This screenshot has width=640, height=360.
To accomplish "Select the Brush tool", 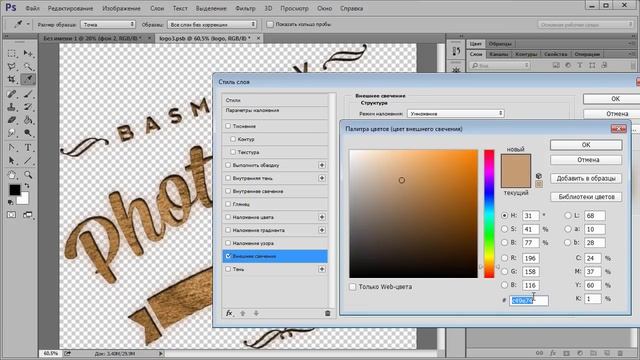I will (28, 94).
